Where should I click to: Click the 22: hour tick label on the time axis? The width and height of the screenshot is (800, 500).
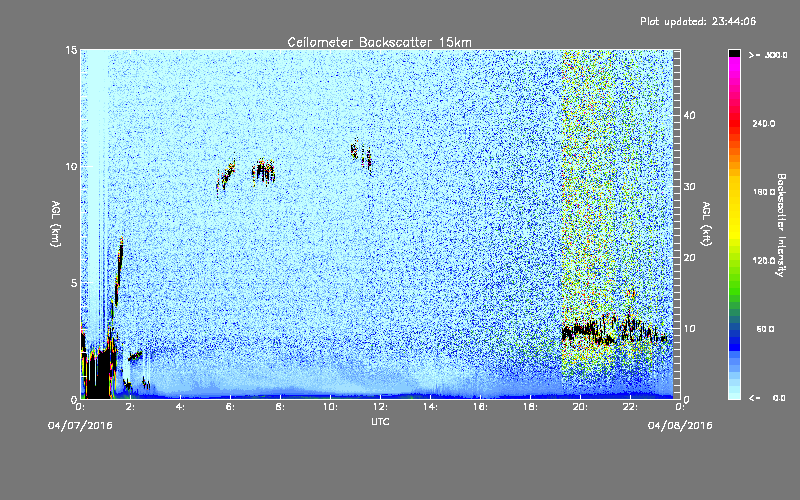pos(630,407)
